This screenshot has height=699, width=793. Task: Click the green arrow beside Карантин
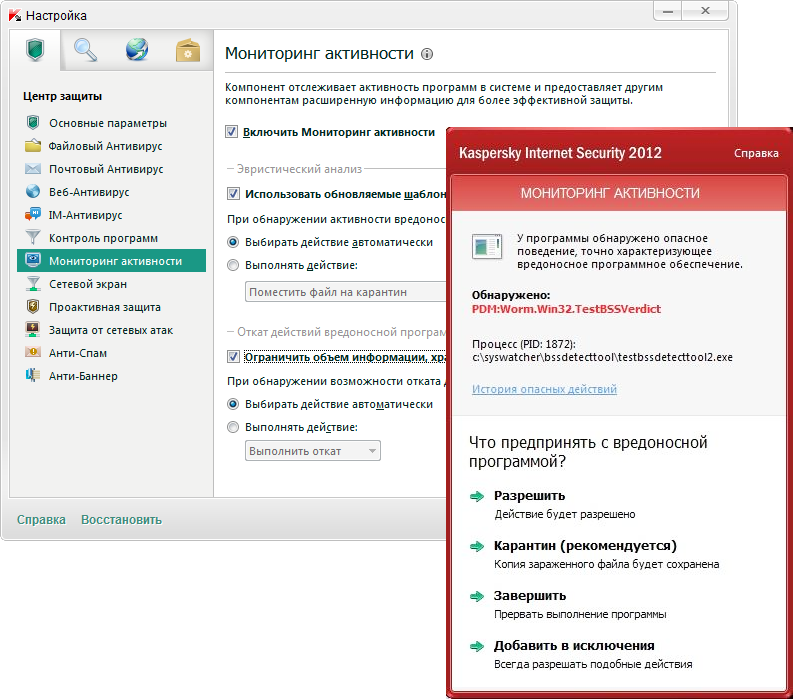[477, 546]
